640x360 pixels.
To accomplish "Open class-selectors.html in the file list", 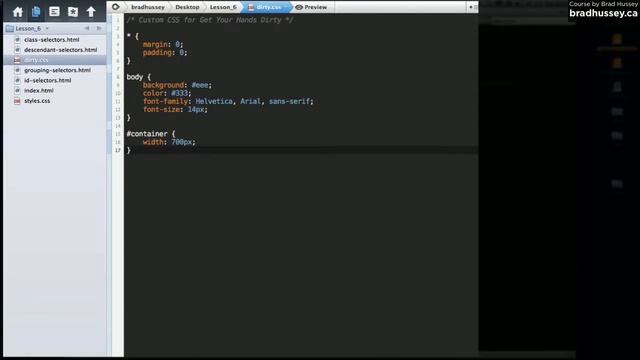I will (52, 40).
